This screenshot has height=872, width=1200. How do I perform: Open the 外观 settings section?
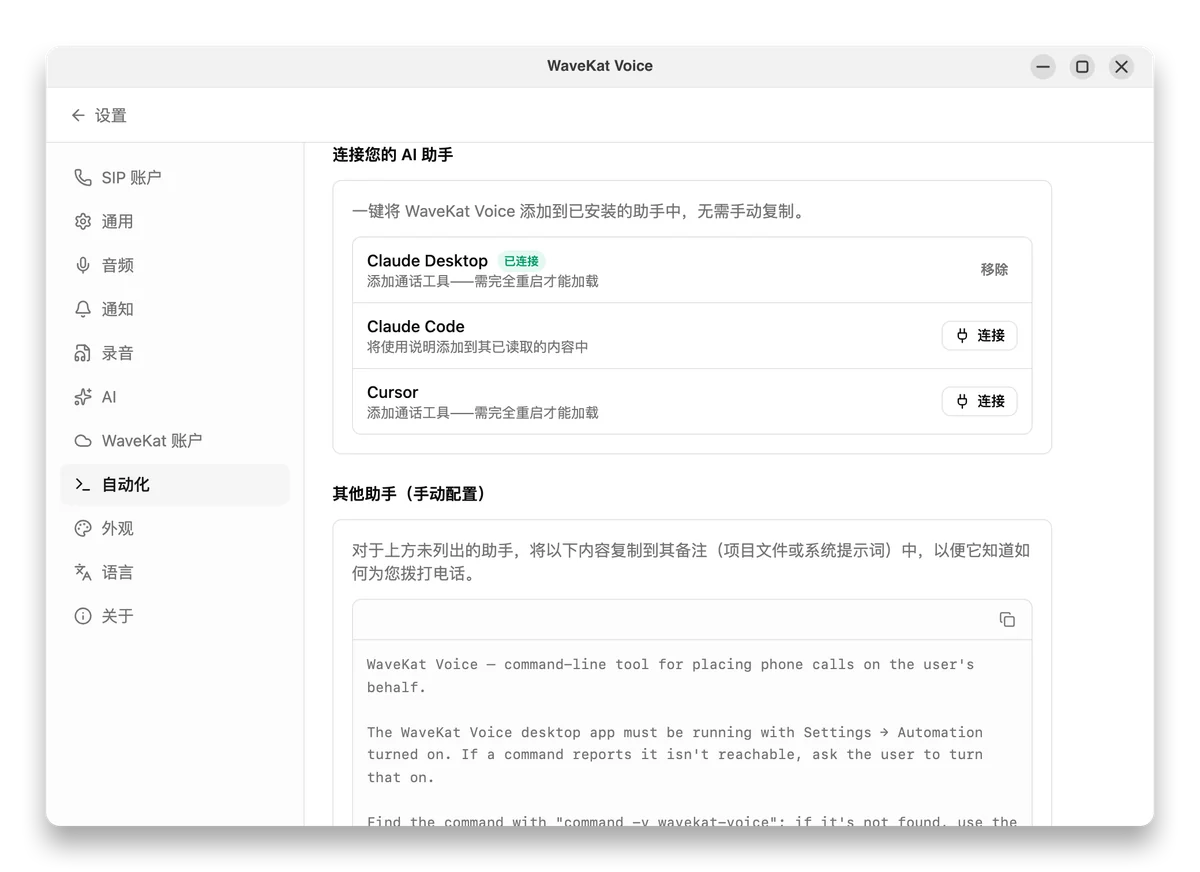pyautogui.click(x=175, y=529)
